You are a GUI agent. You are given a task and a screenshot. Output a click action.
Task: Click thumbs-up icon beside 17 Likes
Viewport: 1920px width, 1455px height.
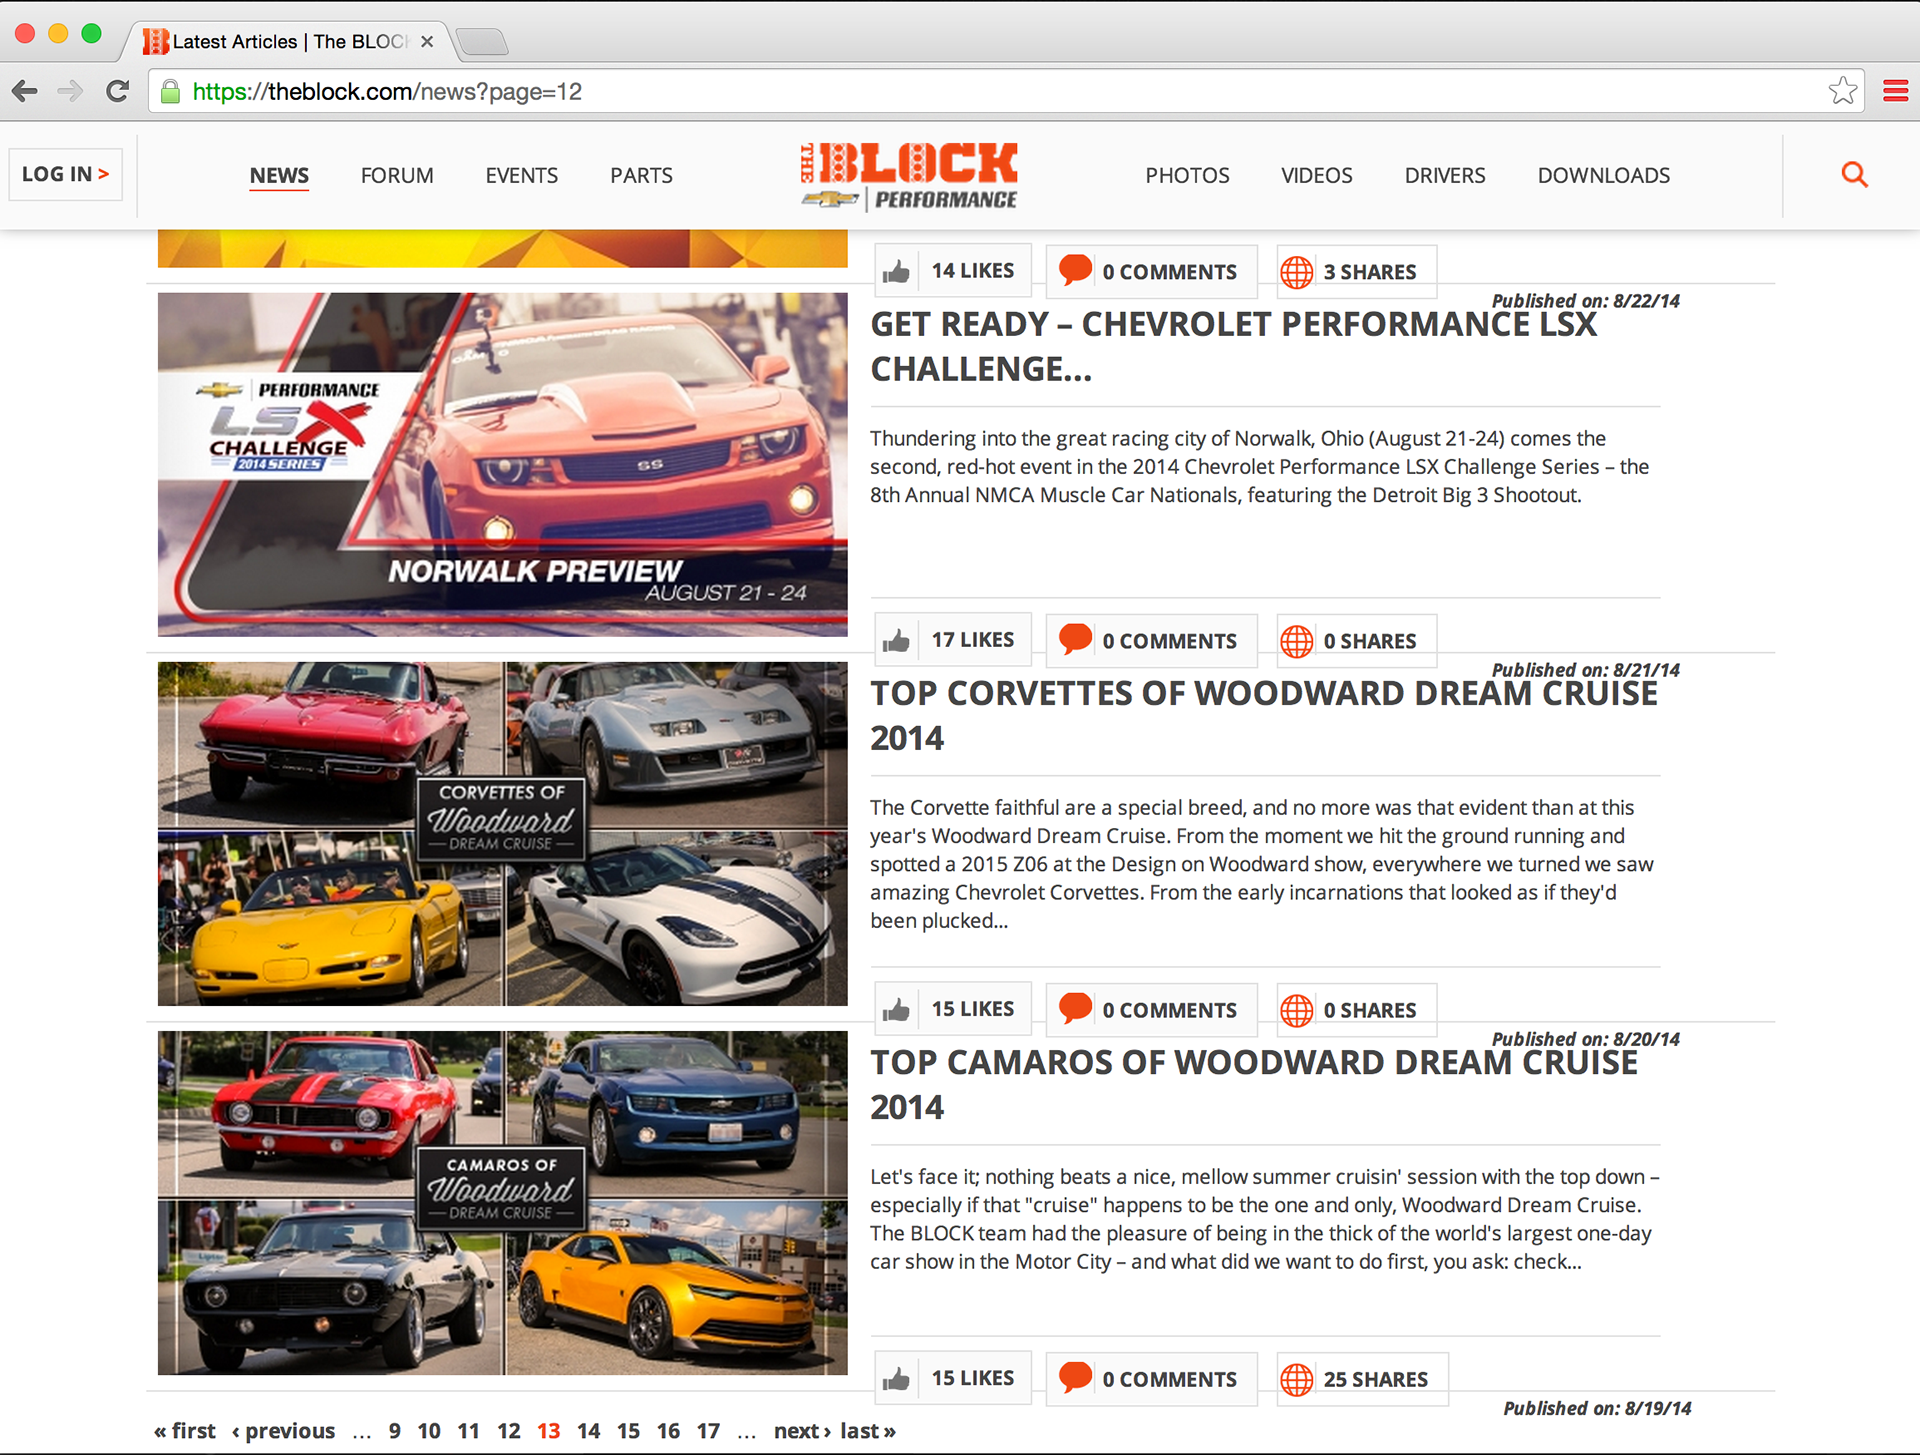coord(897,640)
